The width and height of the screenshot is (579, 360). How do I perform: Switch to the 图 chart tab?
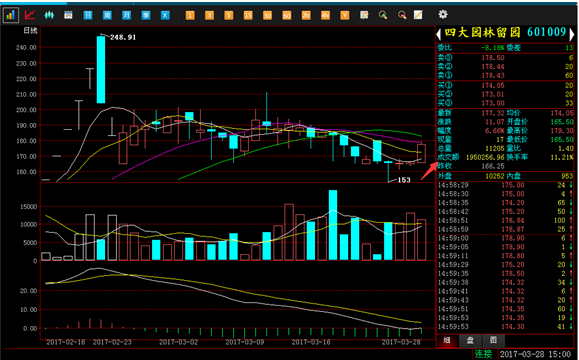[x=493, y=340]
